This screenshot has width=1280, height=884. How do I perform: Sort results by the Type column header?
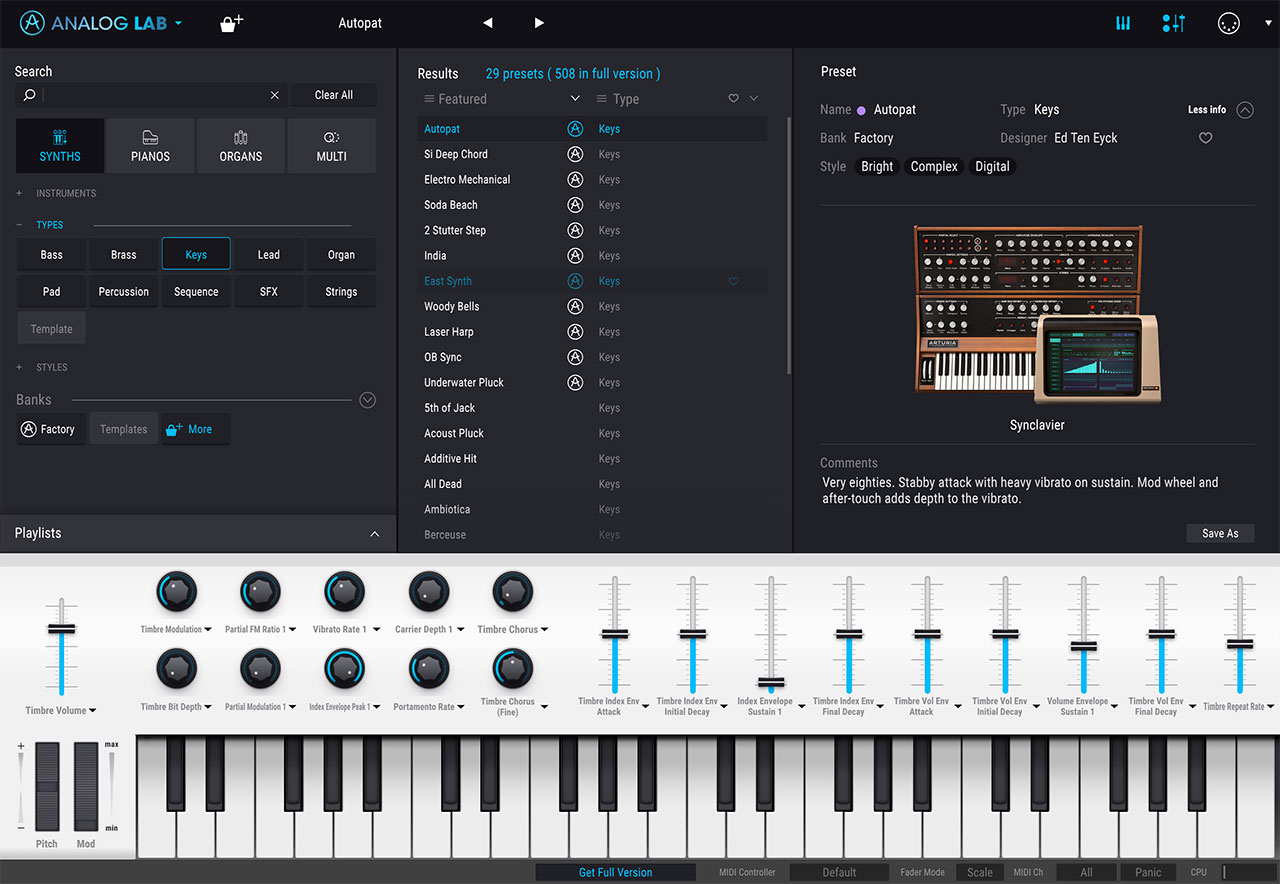tap(626, 99)
